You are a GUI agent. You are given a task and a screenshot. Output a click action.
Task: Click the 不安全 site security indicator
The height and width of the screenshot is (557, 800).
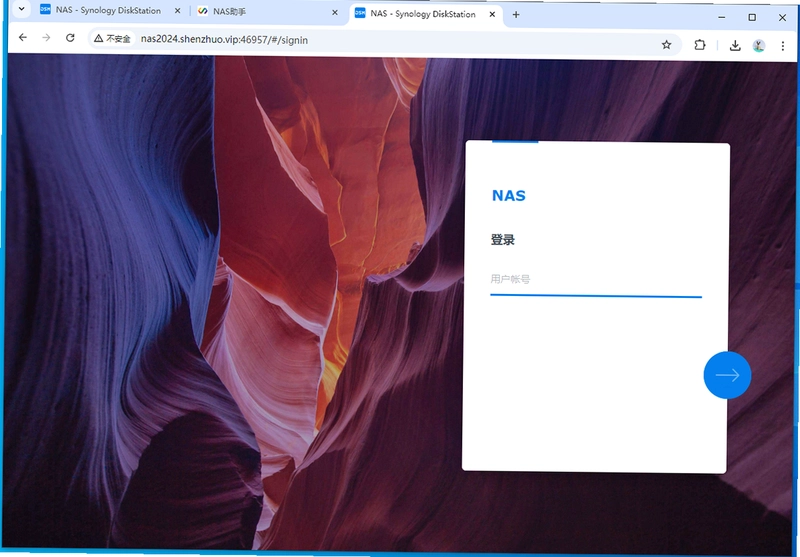(x=113, y=38)
